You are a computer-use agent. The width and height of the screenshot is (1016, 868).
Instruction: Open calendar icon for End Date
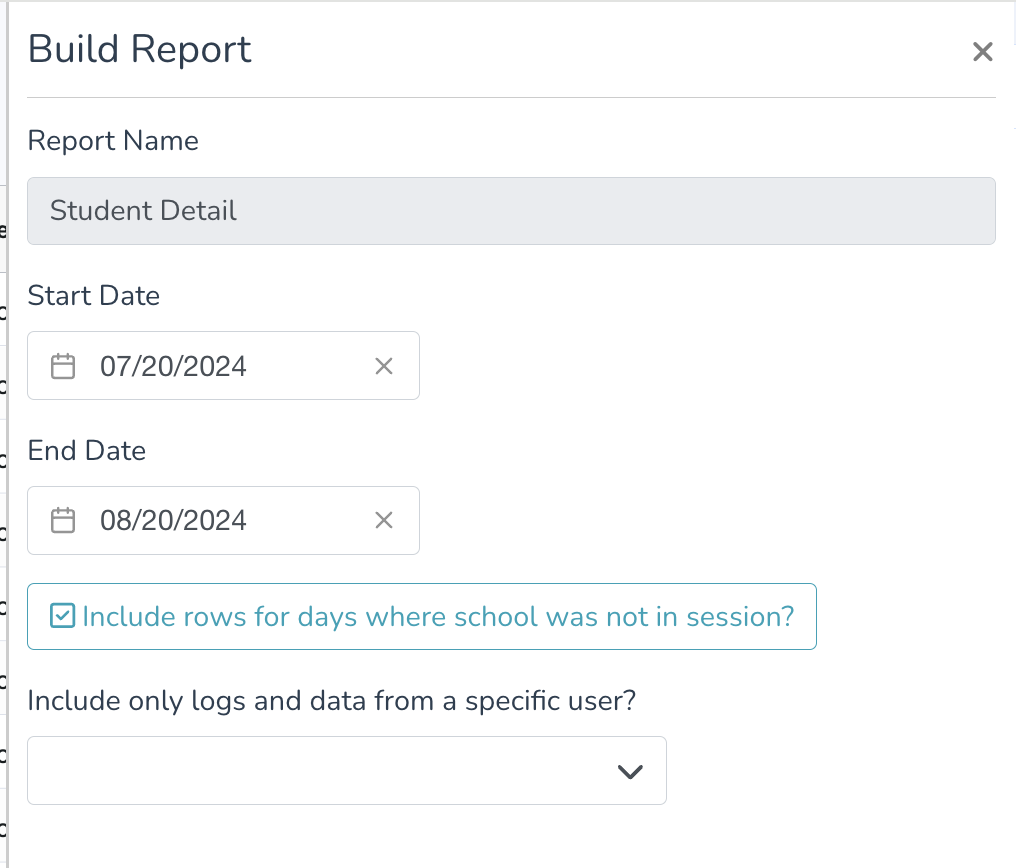63,520
